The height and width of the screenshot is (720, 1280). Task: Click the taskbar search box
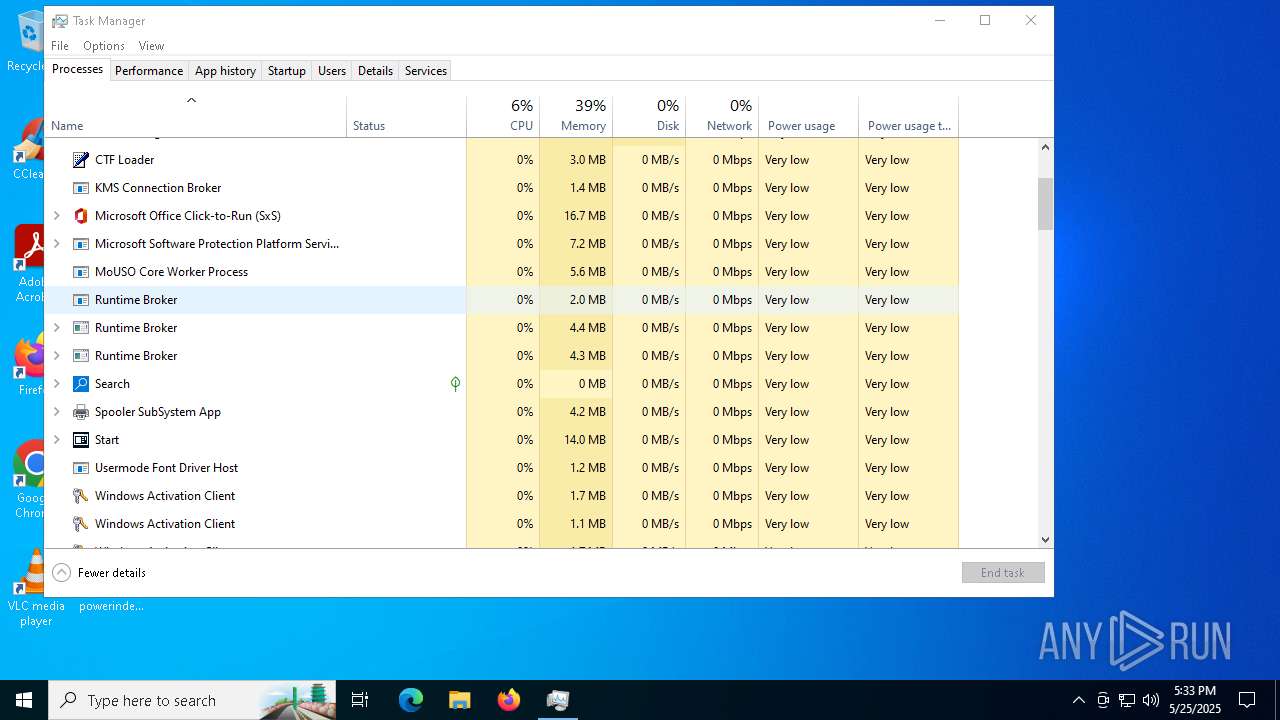point(192,700)
